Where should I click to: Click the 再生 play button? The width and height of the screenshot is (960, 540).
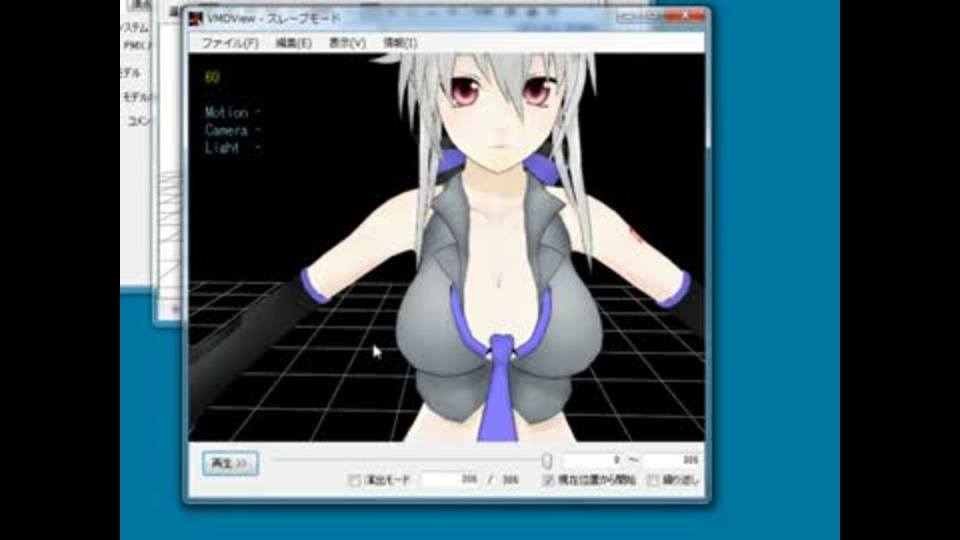point(230,463)
